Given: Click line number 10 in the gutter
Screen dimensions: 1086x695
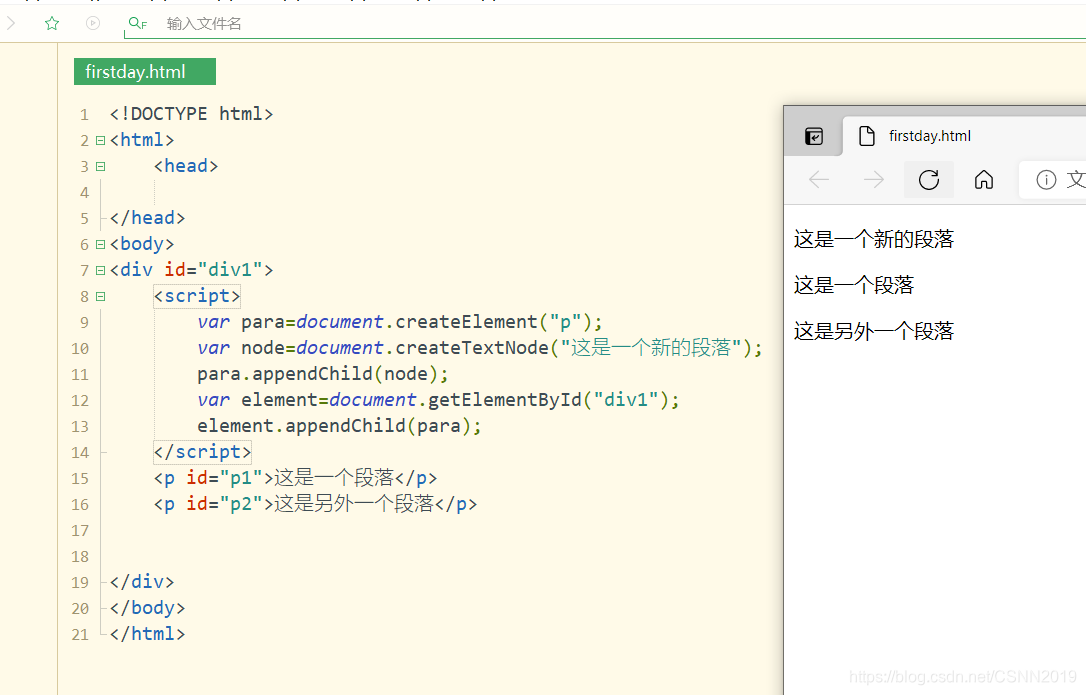Looking at the screenshot, I should tap(80, 349).
